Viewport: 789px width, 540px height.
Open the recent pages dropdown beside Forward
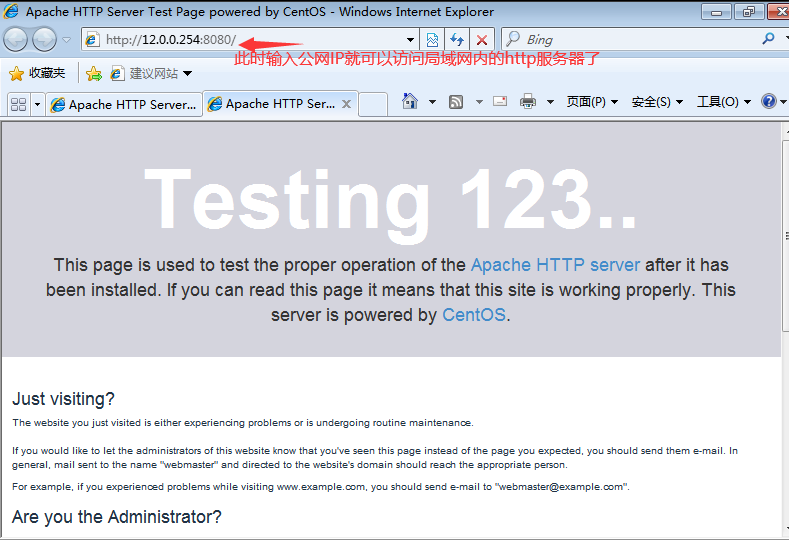(x=66, y=40)
